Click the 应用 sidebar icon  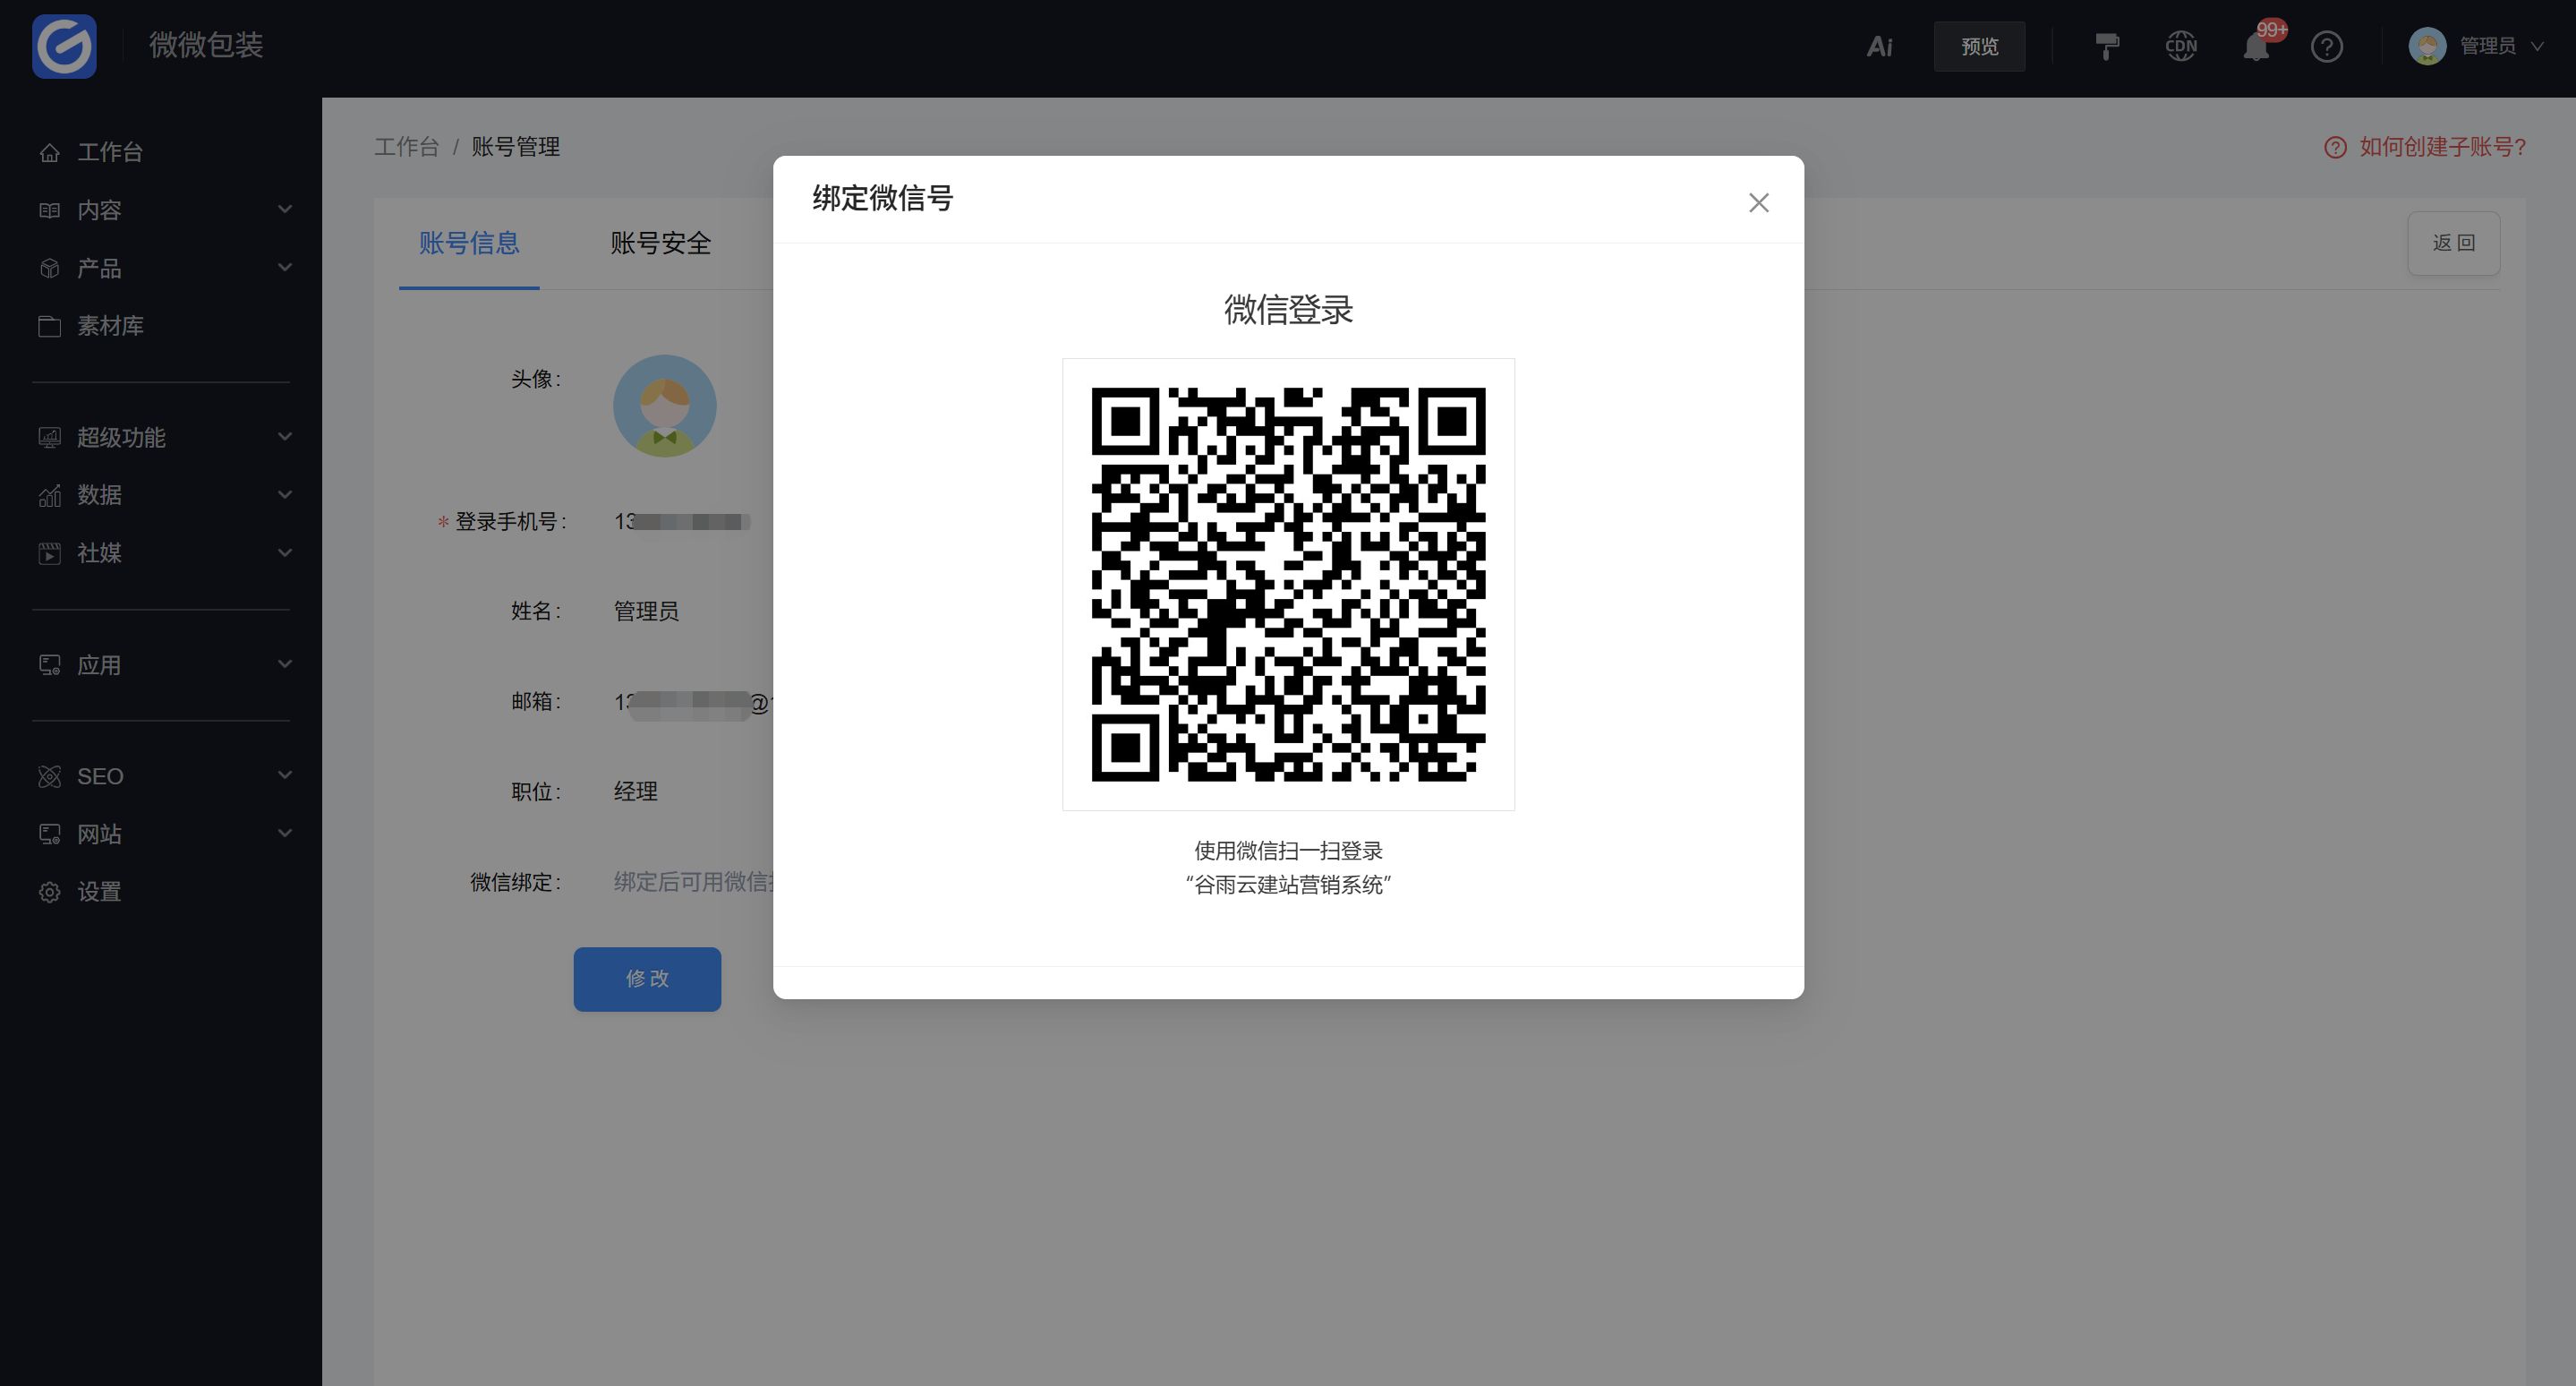click(49, 665)
